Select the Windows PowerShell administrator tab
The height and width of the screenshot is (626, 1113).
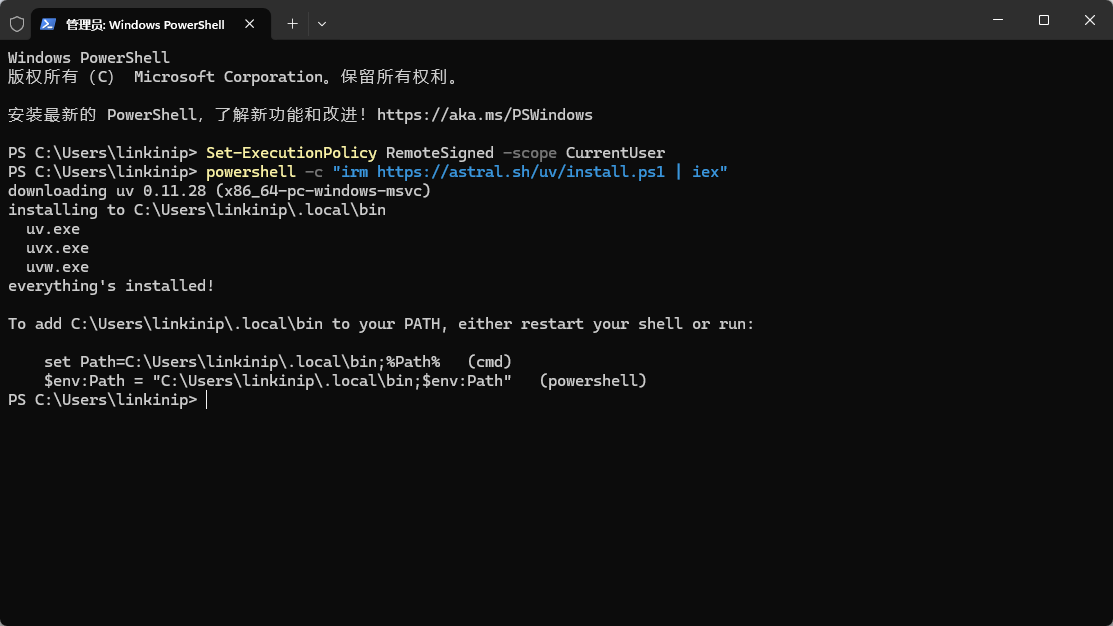click(150, 24)
